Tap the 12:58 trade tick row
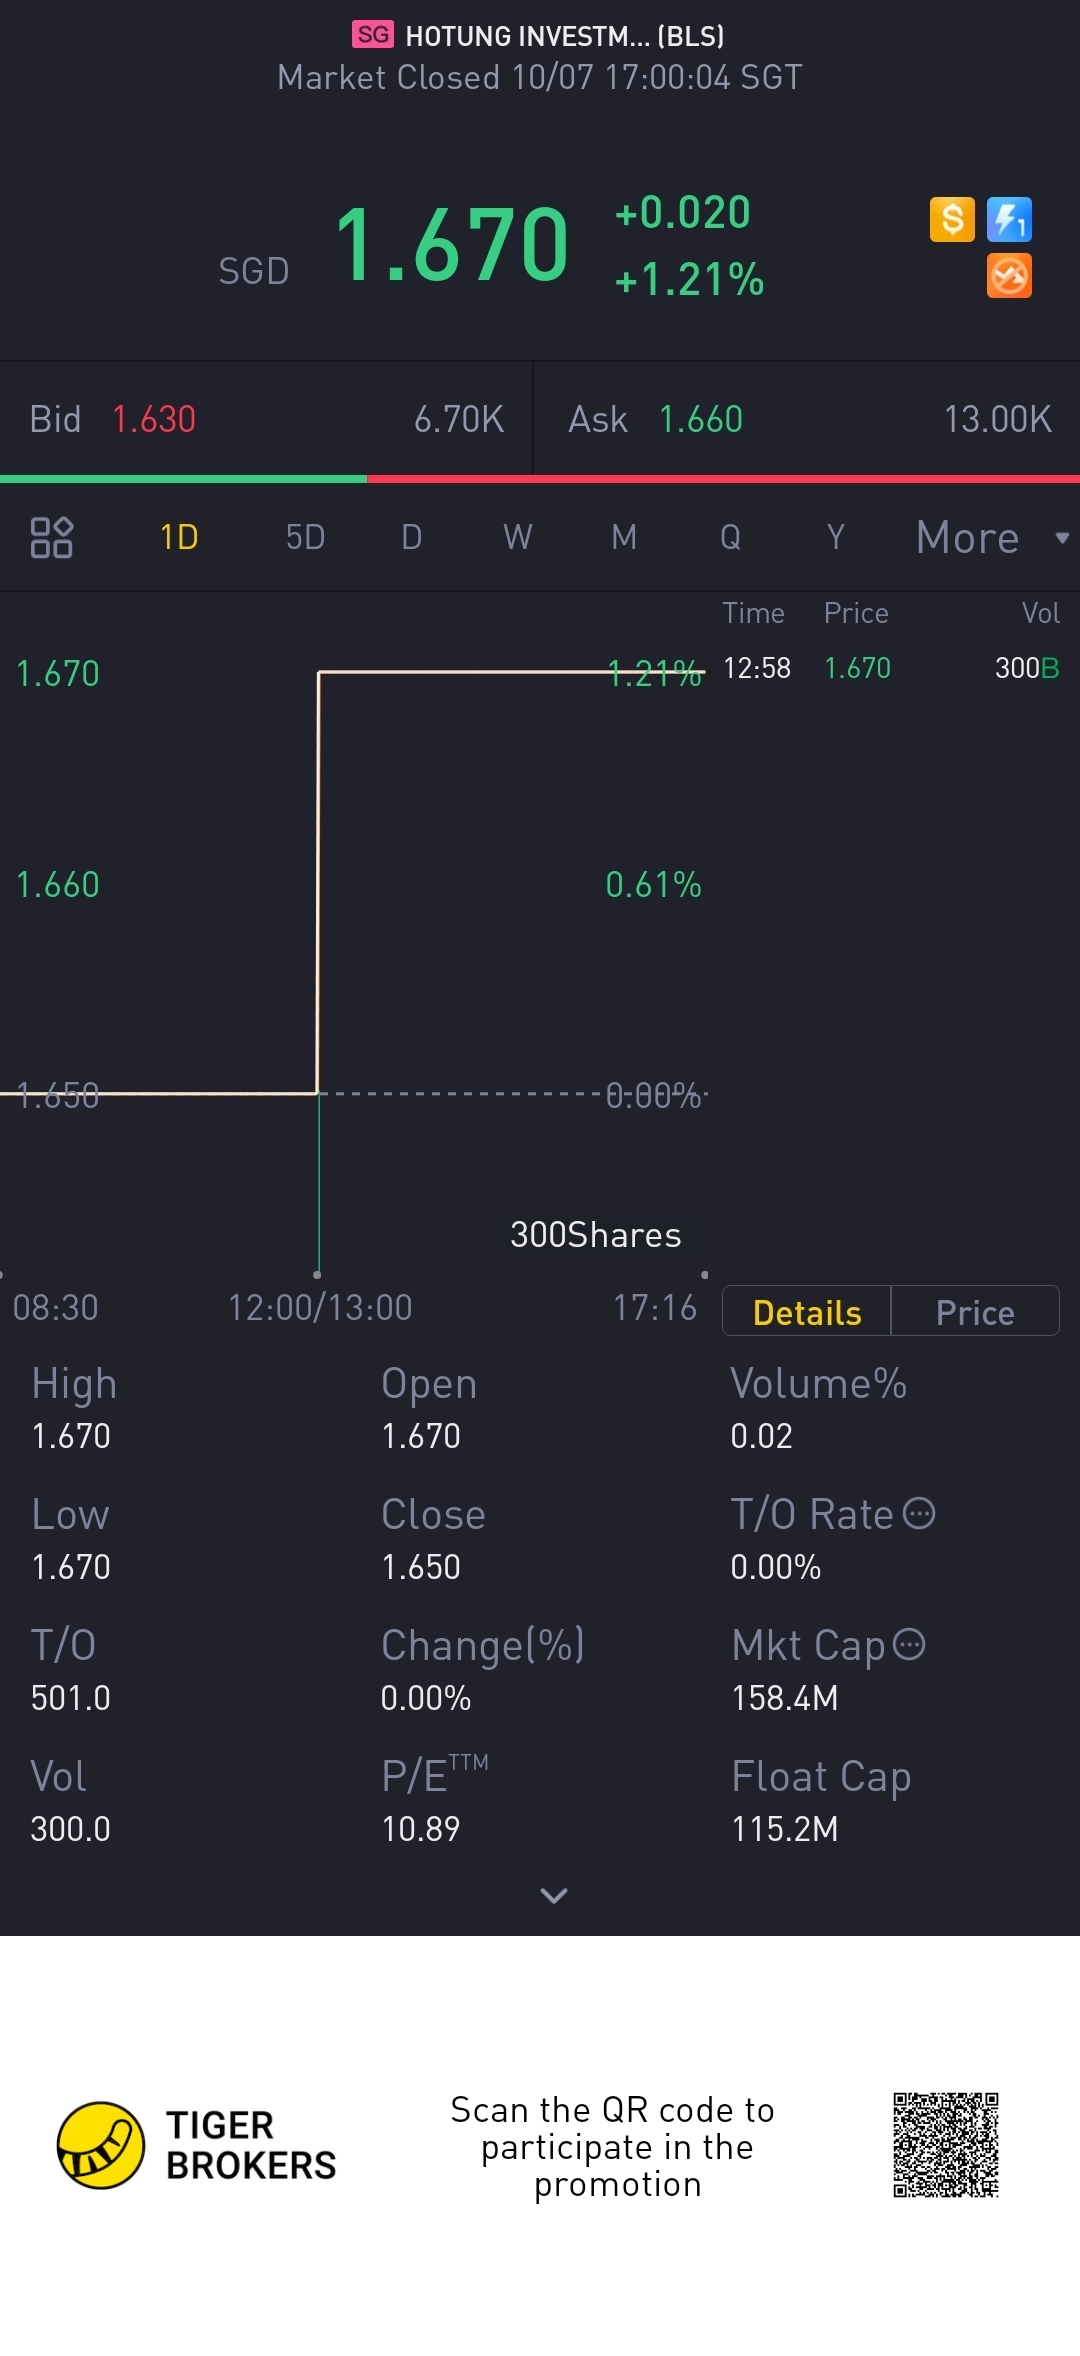 [x=890, y=668]
